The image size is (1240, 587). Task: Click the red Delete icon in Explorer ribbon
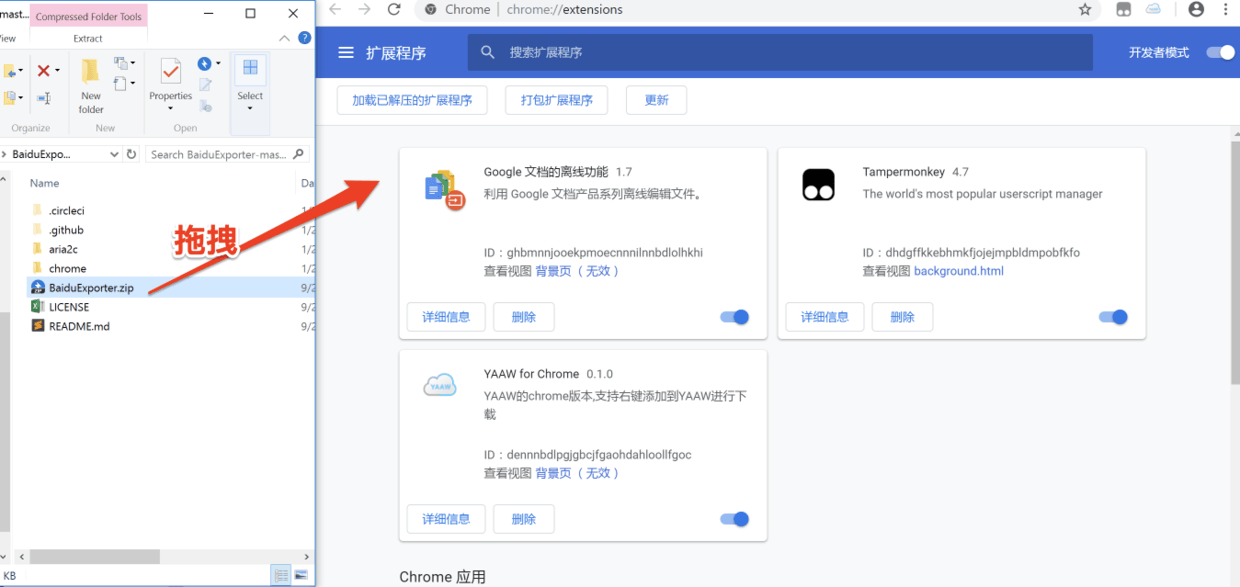(x=43, y=70)
